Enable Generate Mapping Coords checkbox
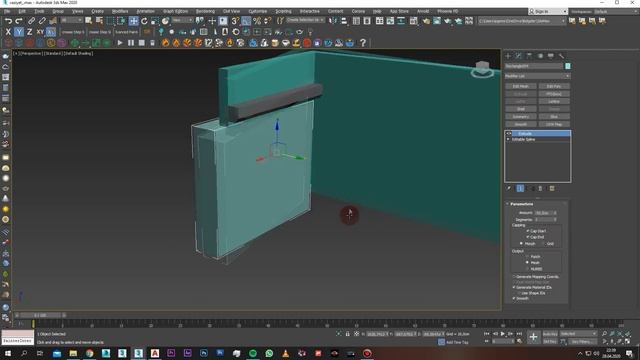Screen dimensions: 640x360 tap(514, 277)
